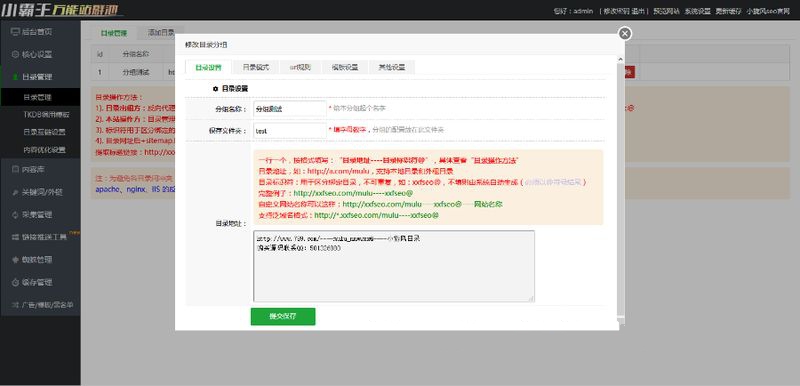Close the 修改目录分组 dialog with X

tap(624, 34)
